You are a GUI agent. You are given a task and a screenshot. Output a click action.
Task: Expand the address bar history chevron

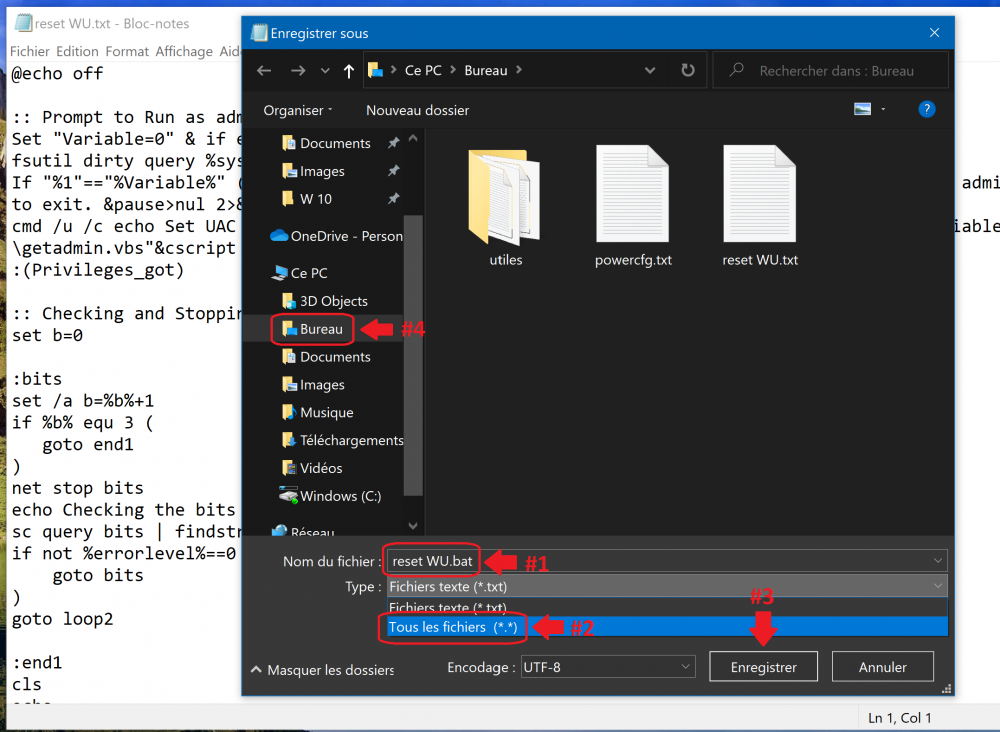[x=650, y=71]
